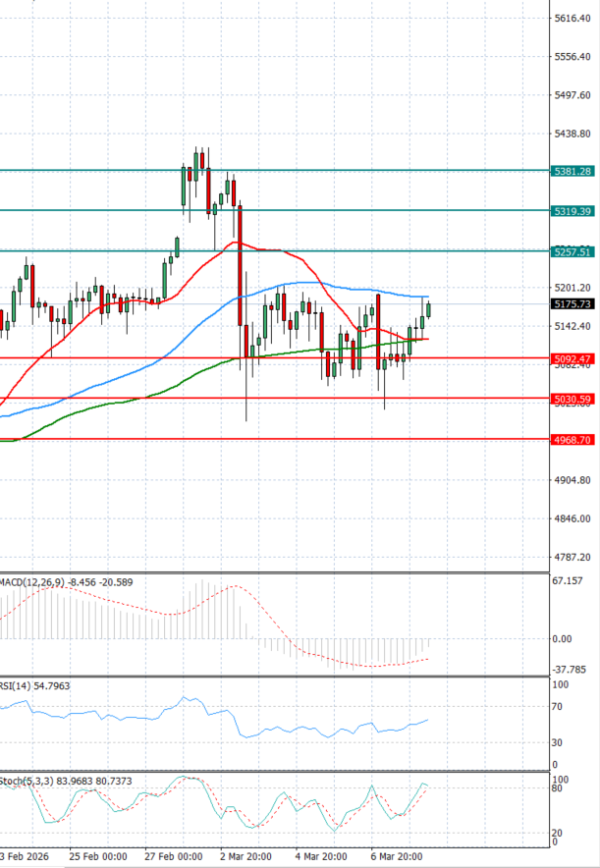Select the 4787.20 price axis value
Image resolution: width=600 pixels, height=868 pixels.
[573, 557]
